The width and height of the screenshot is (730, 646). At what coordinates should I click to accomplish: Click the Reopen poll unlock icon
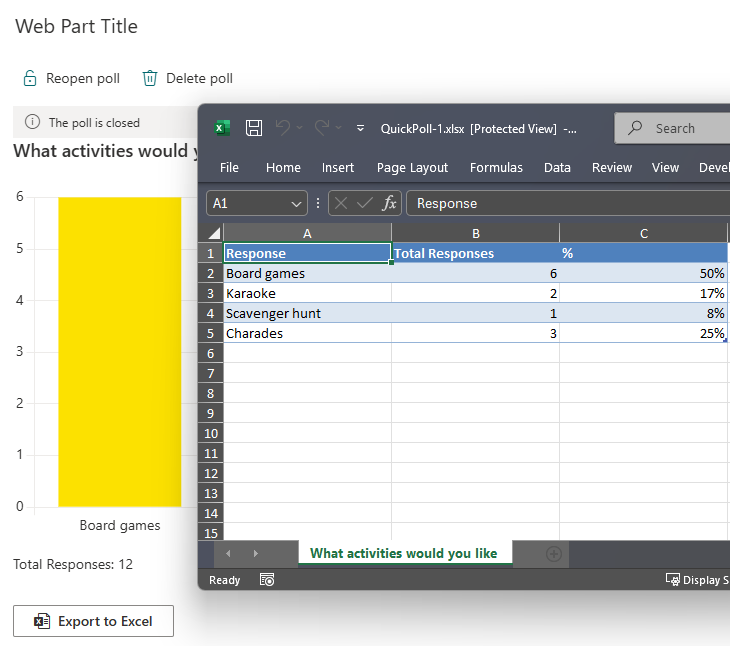[x=30, y=78]
